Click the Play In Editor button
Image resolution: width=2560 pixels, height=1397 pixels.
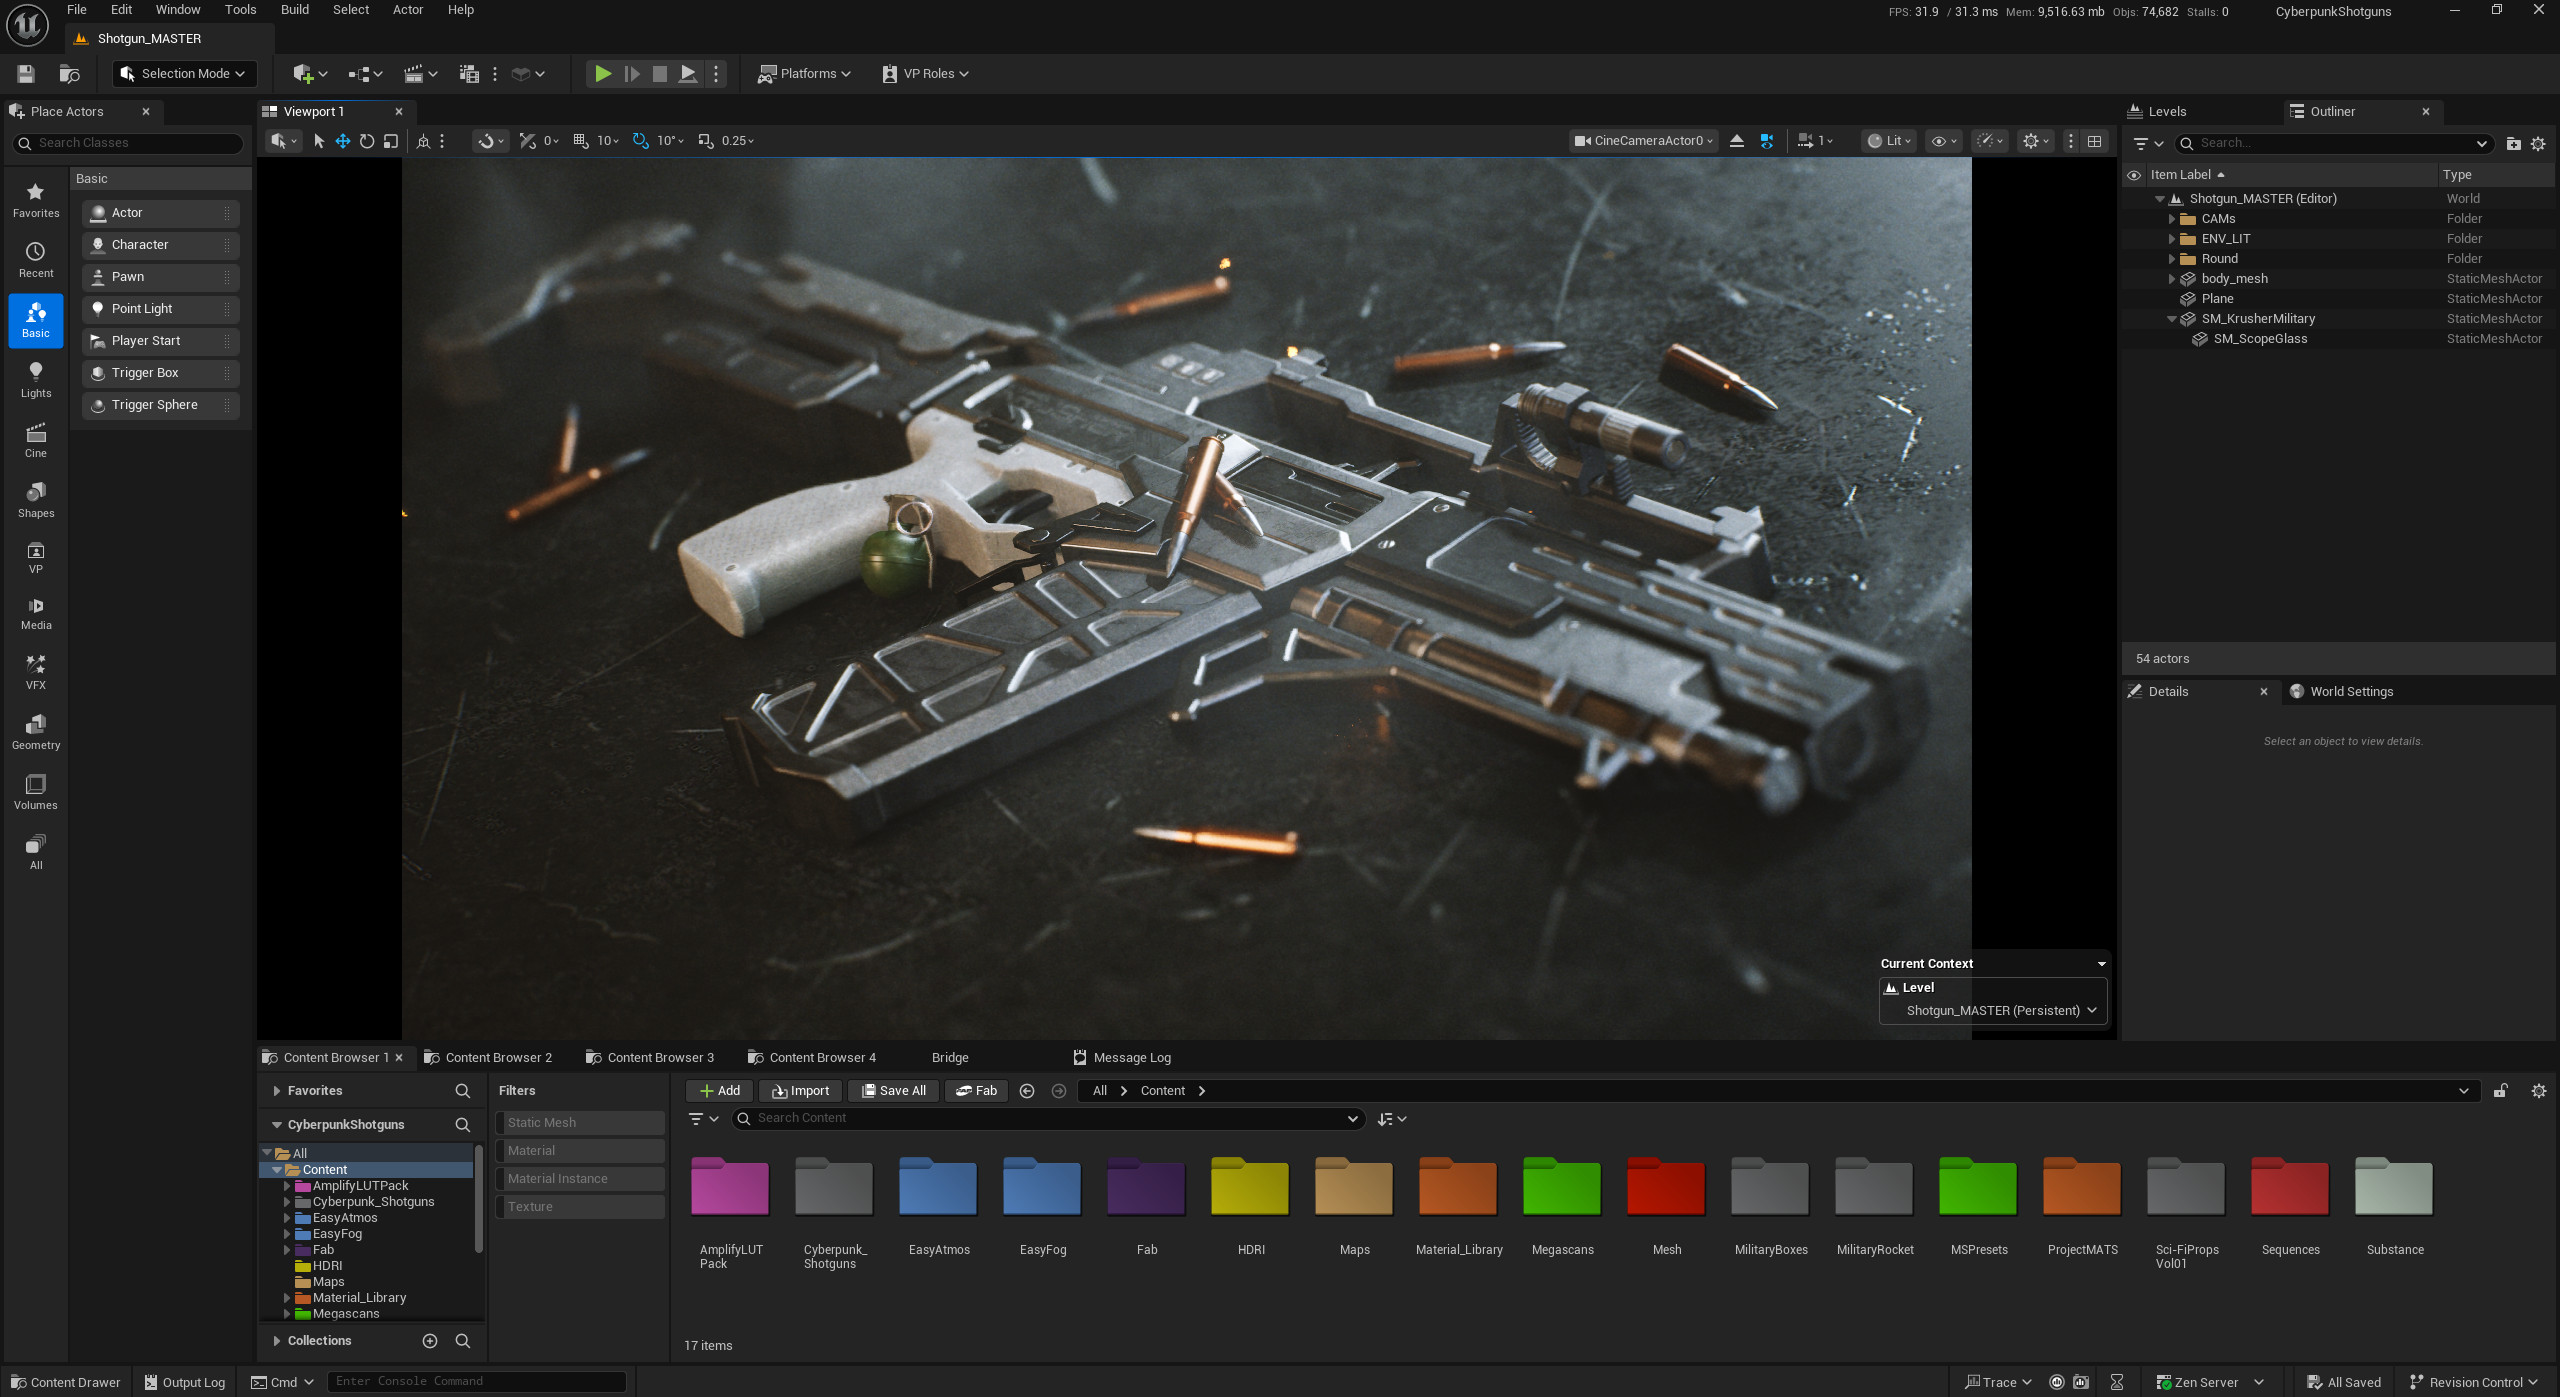602,73
